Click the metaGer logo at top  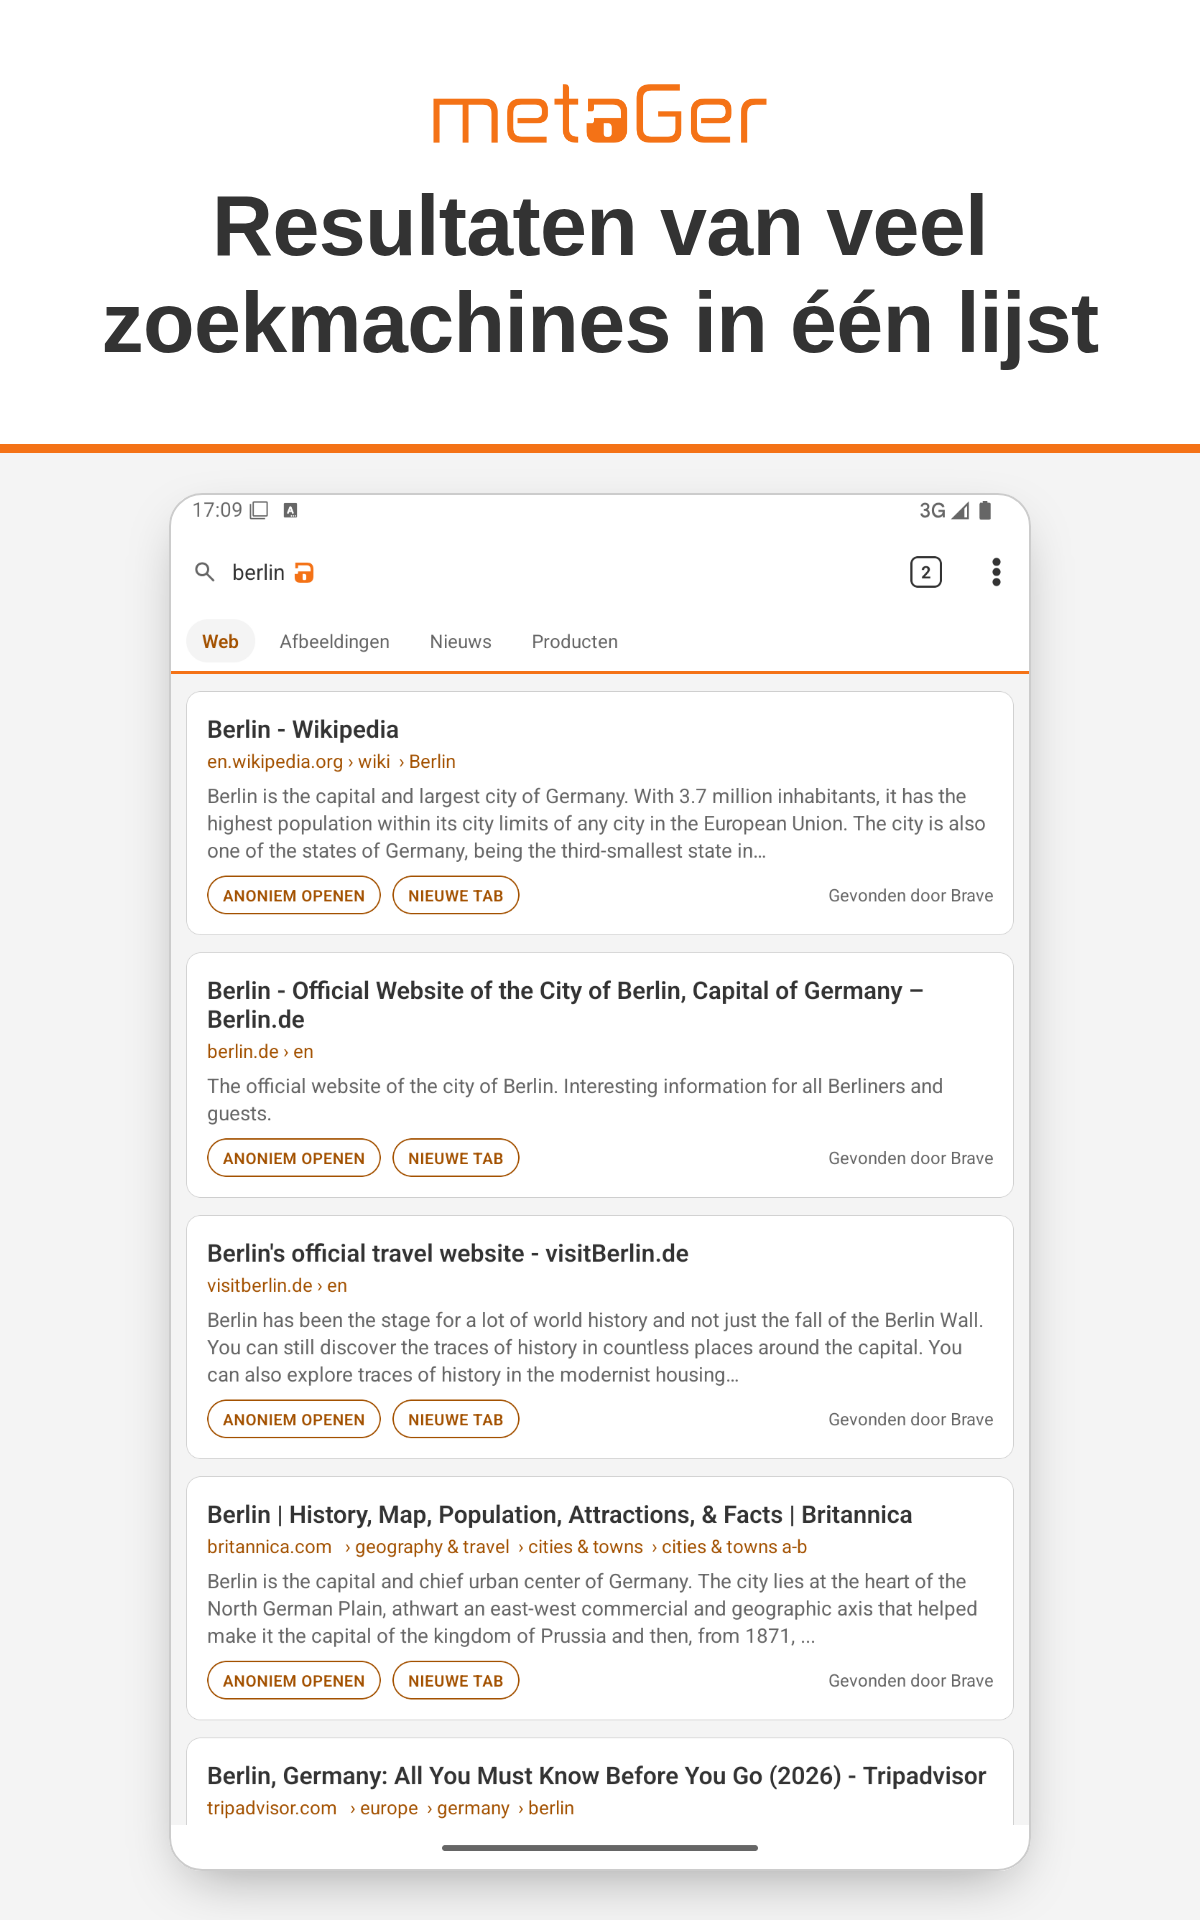coord(600,115)
